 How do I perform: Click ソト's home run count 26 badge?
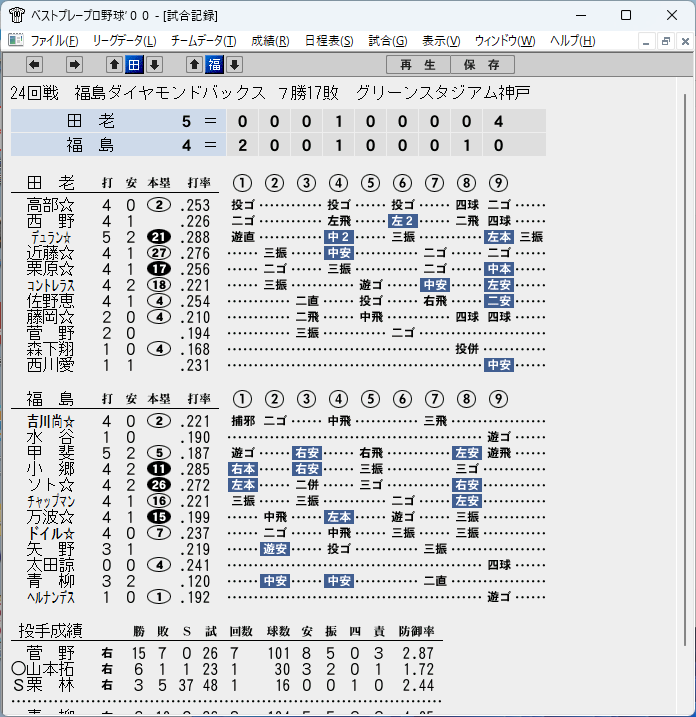[159, 485]
